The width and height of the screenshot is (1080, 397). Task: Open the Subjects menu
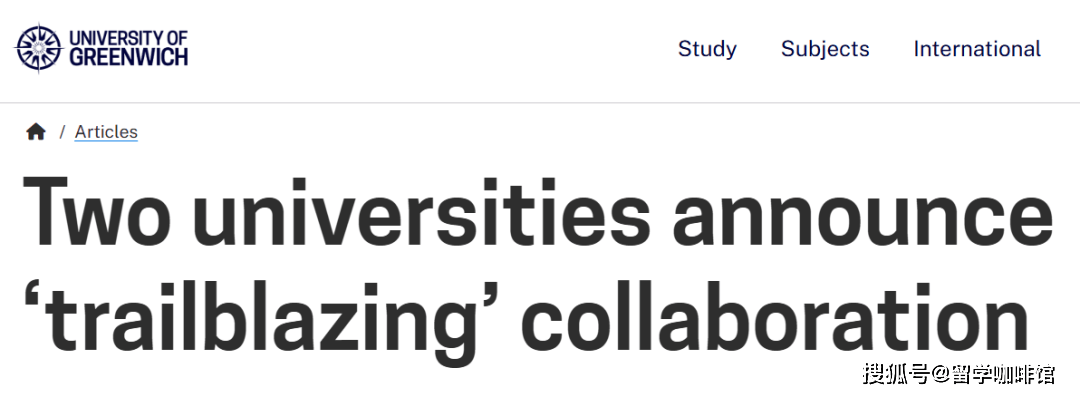pyautogui.click(x=824, y=49)
